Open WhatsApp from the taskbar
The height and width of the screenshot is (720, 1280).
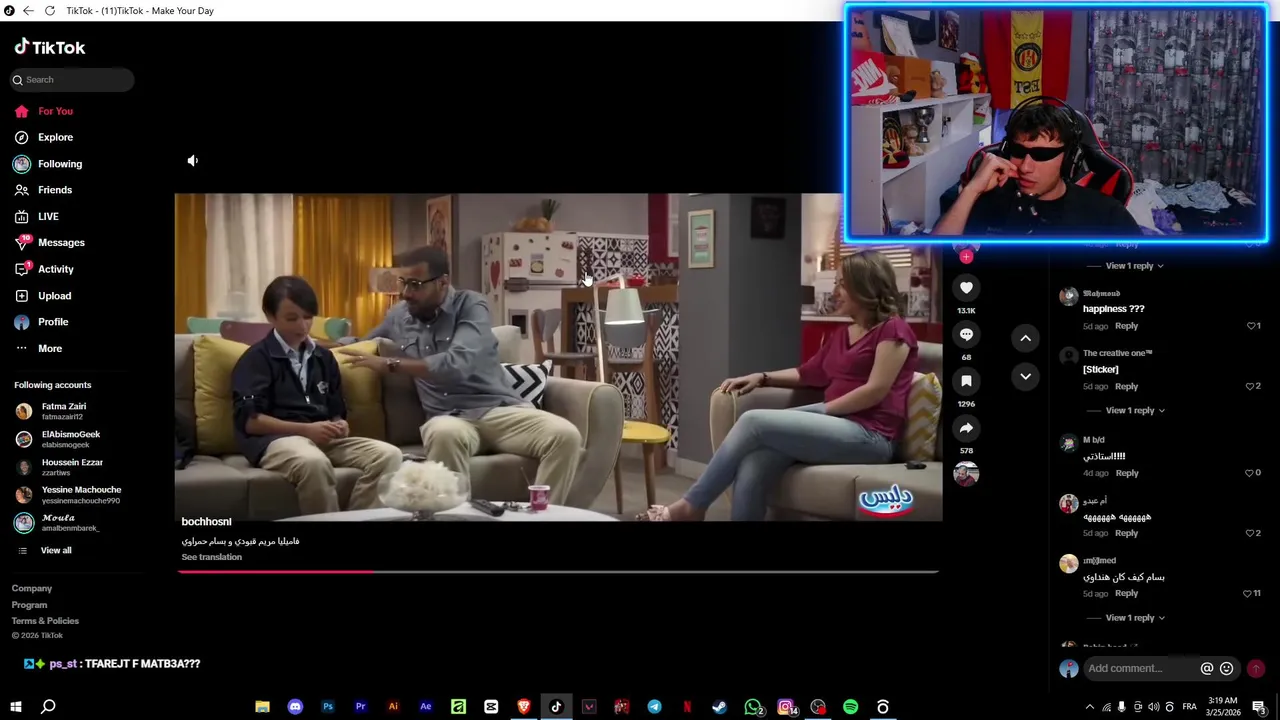(752, 707)
